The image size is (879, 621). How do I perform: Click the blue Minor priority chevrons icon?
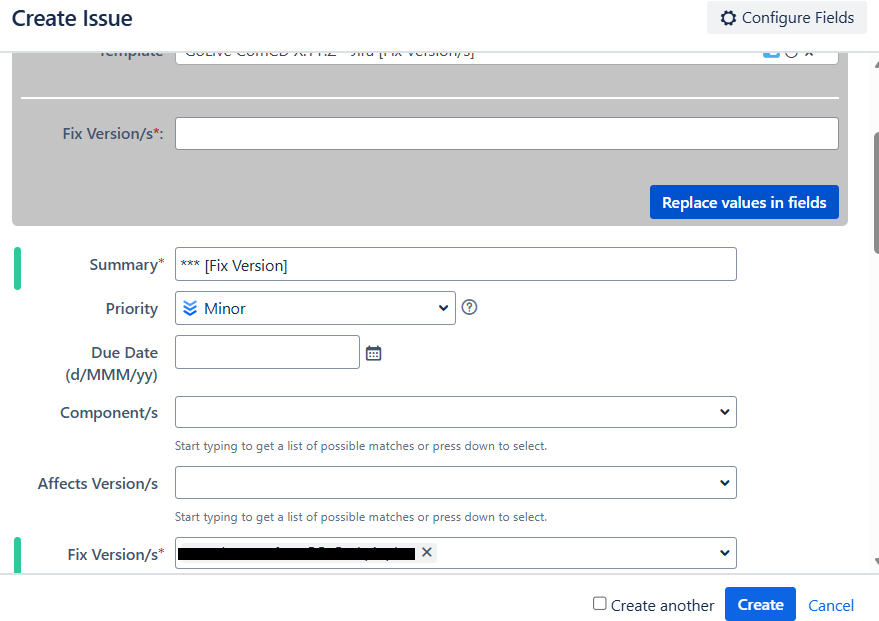click(190, 308)
